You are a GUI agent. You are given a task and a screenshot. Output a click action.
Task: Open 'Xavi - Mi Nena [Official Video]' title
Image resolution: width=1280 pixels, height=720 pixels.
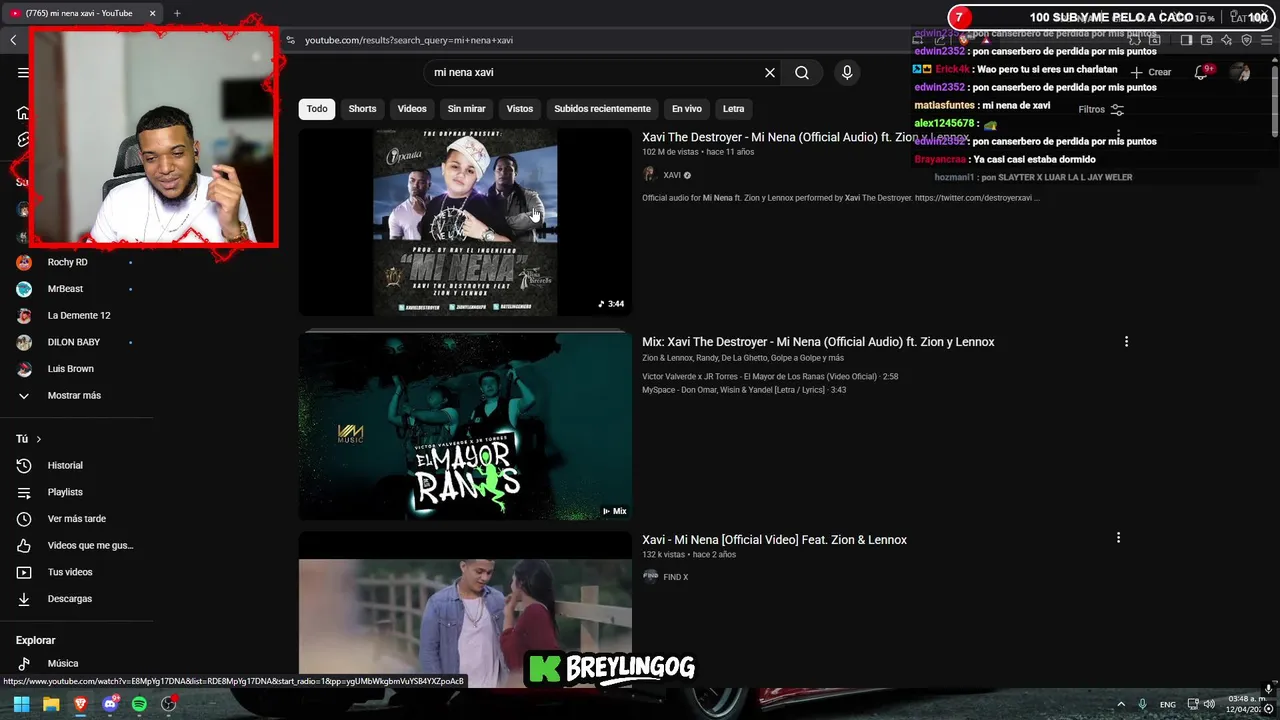(x=774, y=540)
